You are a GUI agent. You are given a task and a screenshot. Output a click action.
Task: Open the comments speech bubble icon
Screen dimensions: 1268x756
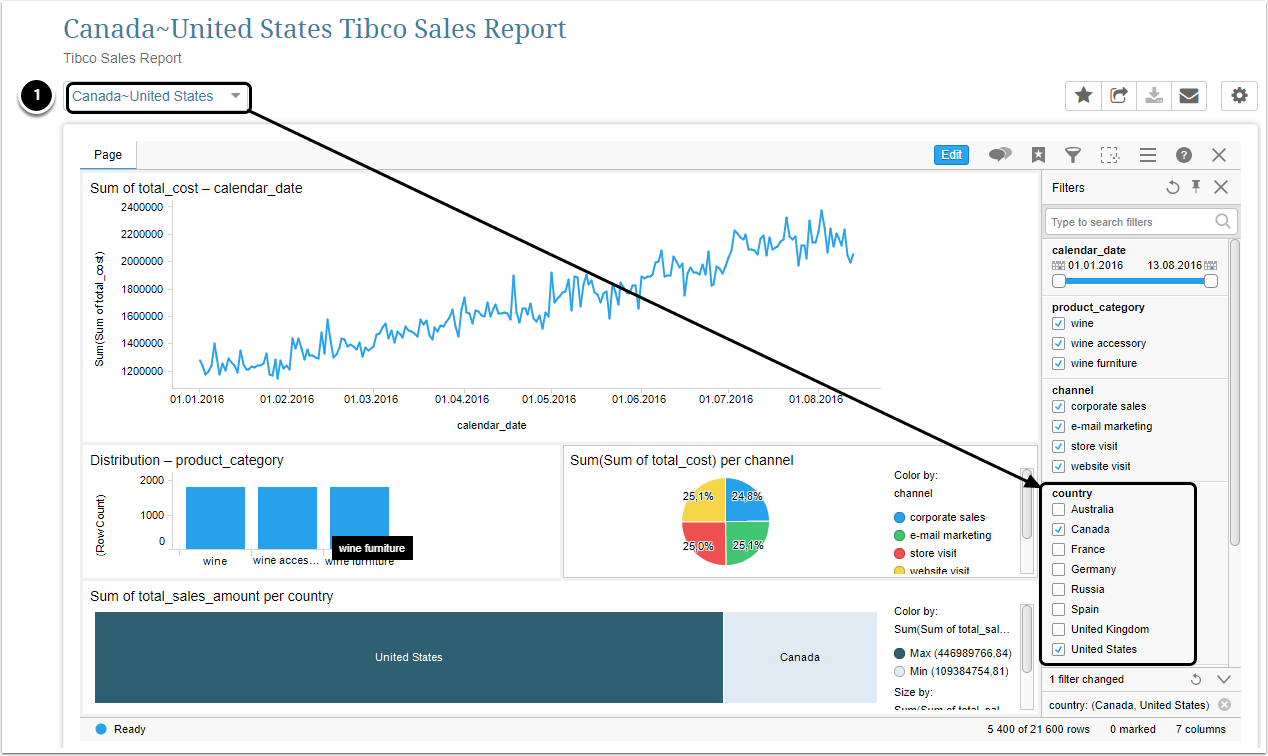(1000, 155)
